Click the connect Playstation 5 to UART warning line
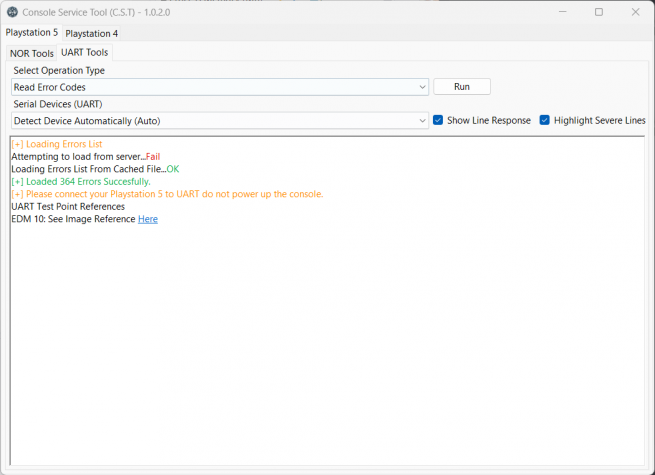The width and height of the screenshot is (655, 475). pyautogui.click(x=167, y=194)
